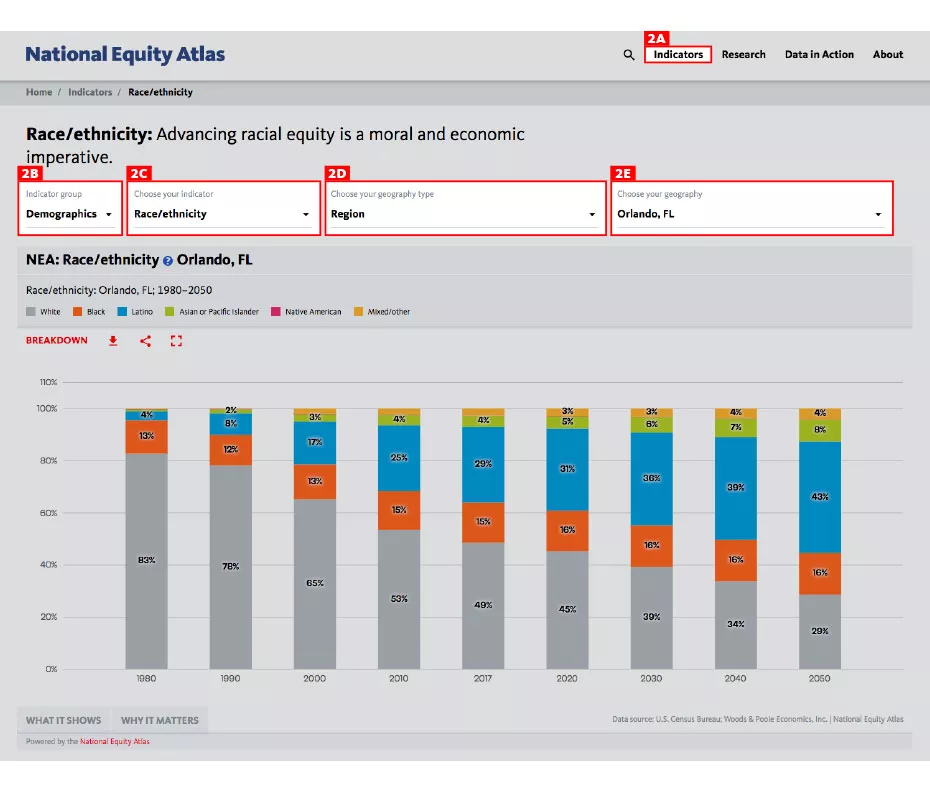Click the National Equity Atlas logo
Screen dimensions: 930x792
(x=125, y=54)
